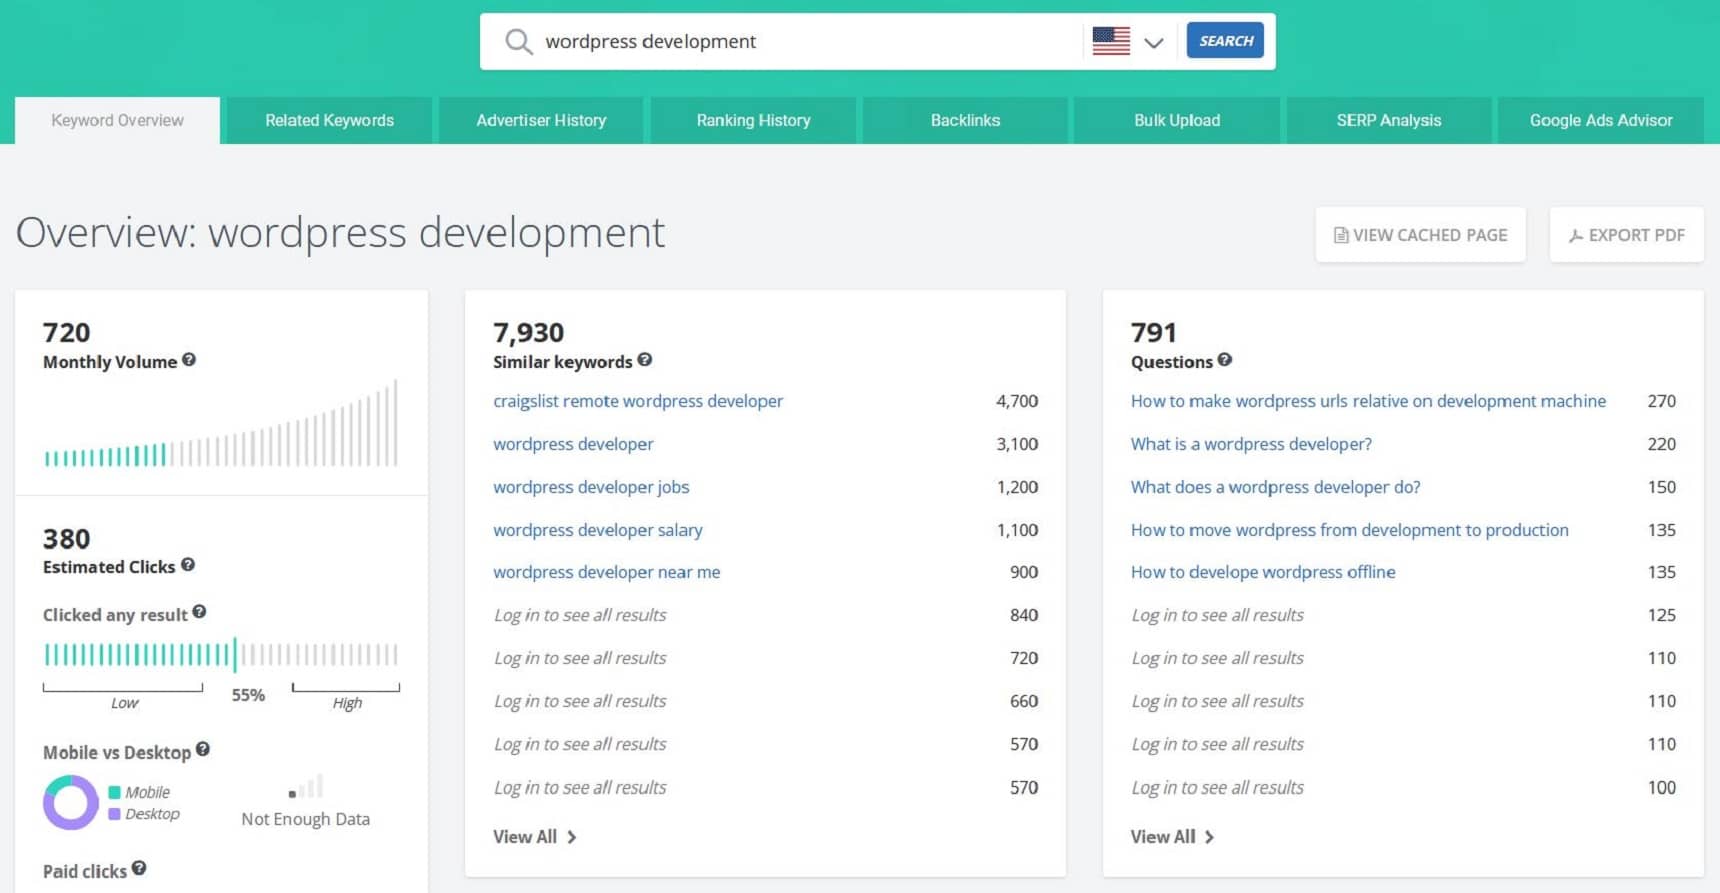Switch to Ranking History tab
The height and width of the screenshot is (893, 1720).
point(753,120)
